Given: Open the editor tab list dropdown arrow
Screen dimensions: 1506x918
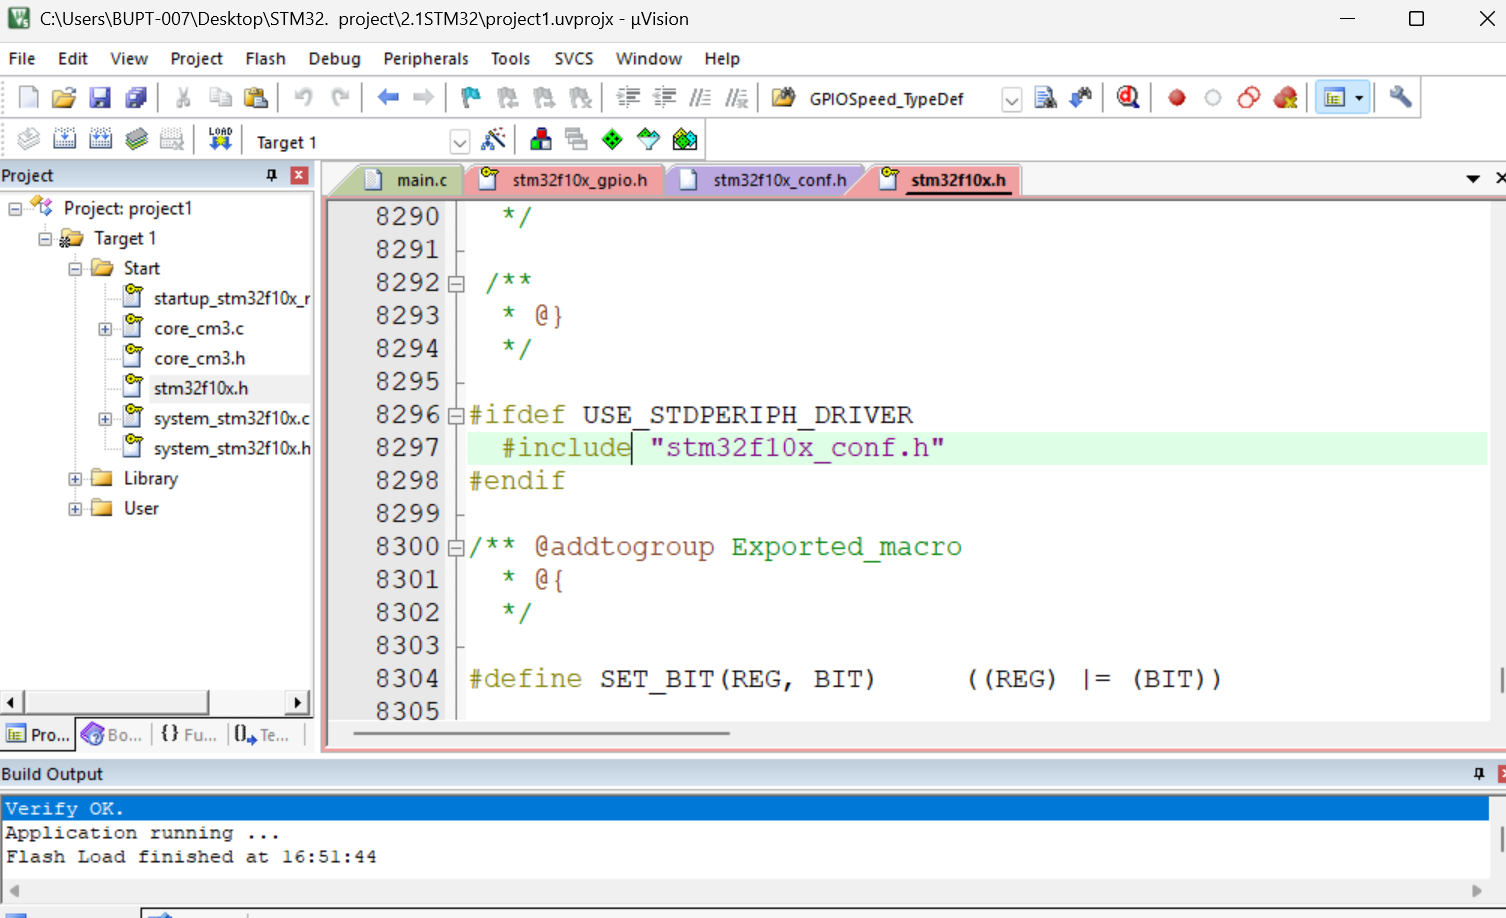Looking at the screenshot, I should (1473, 179).
